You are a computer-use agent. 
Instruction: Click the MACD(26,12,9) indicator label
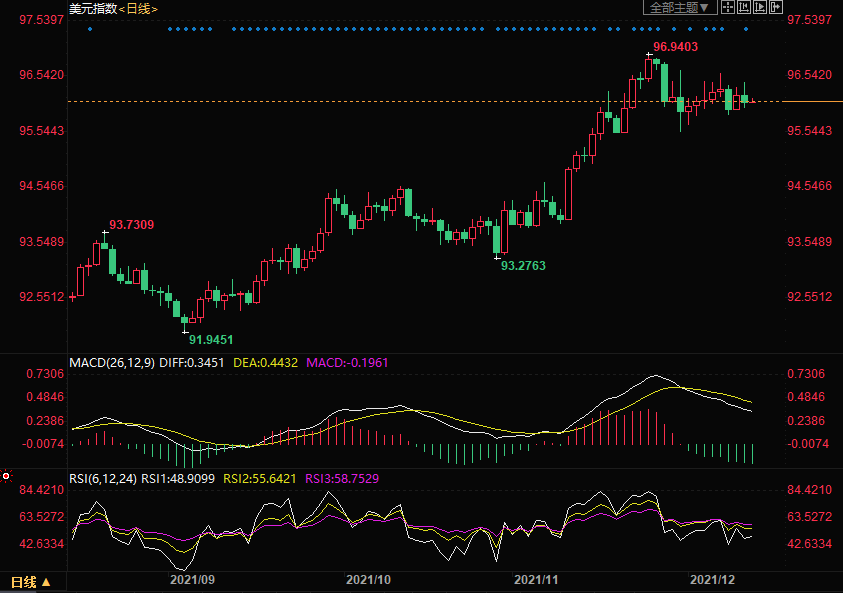coord(111,361)
